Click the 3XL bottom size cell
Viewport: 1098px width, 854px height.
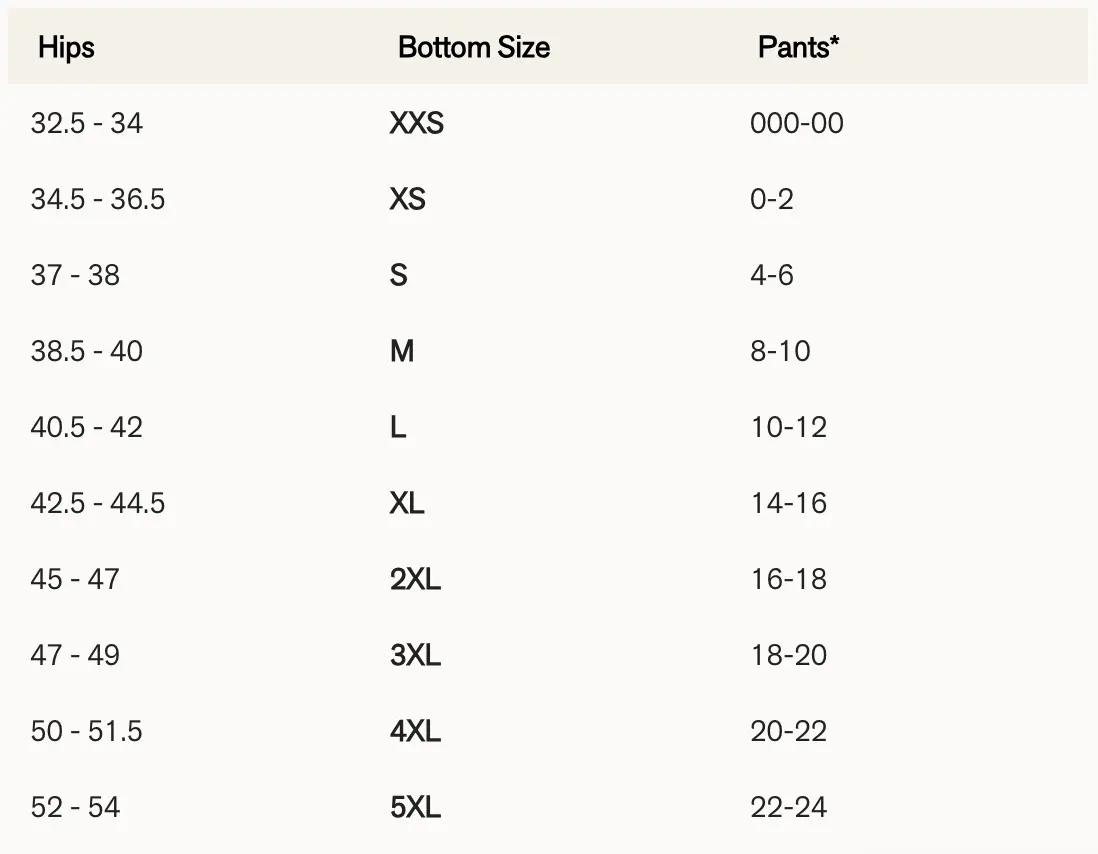point(415,655)
